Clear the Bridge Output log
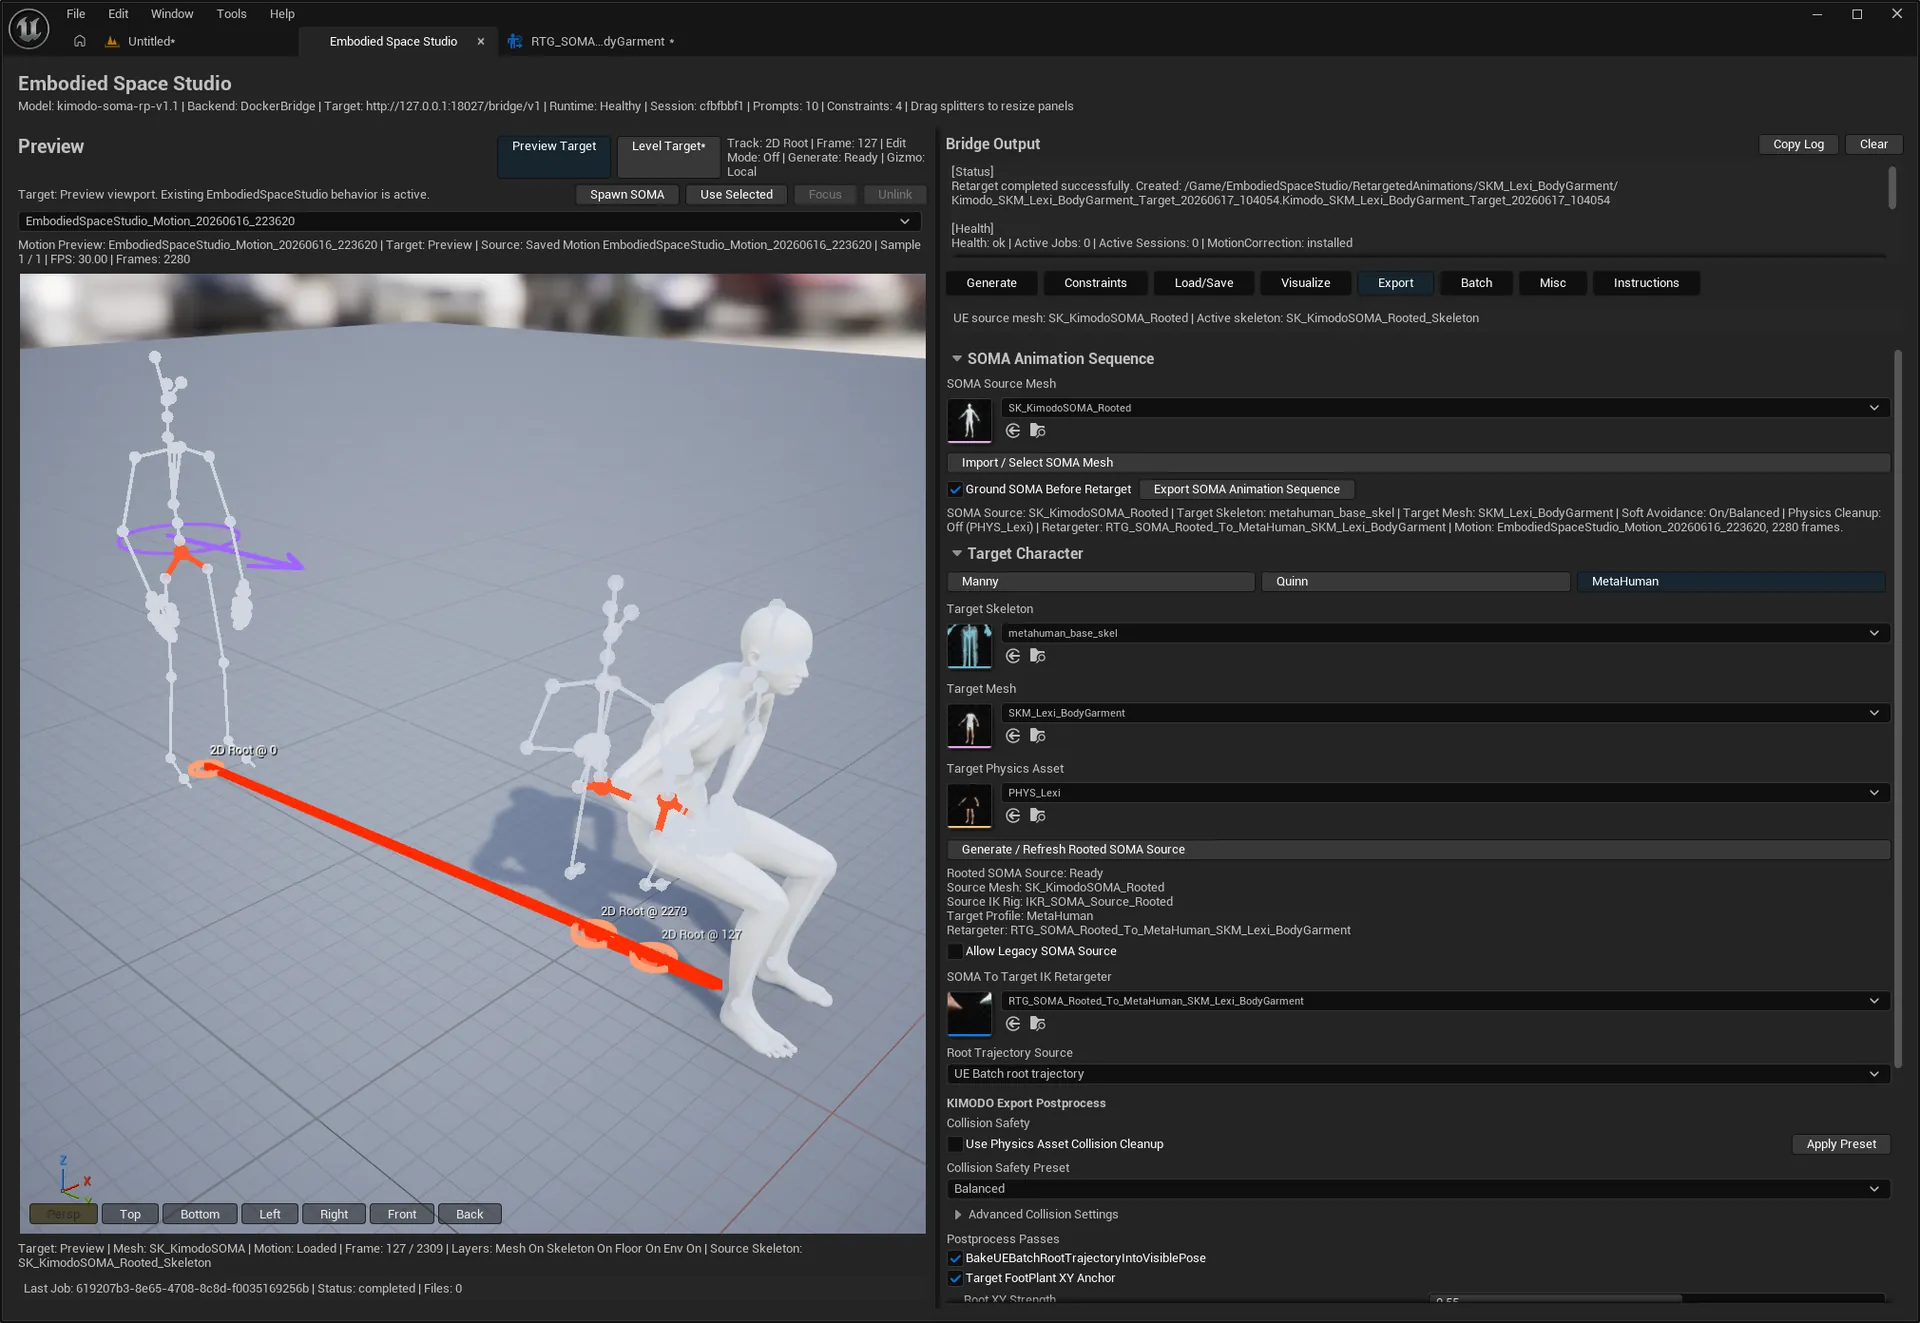The height and width of the screenshot is (1323, 1920). click(1873, 145)
